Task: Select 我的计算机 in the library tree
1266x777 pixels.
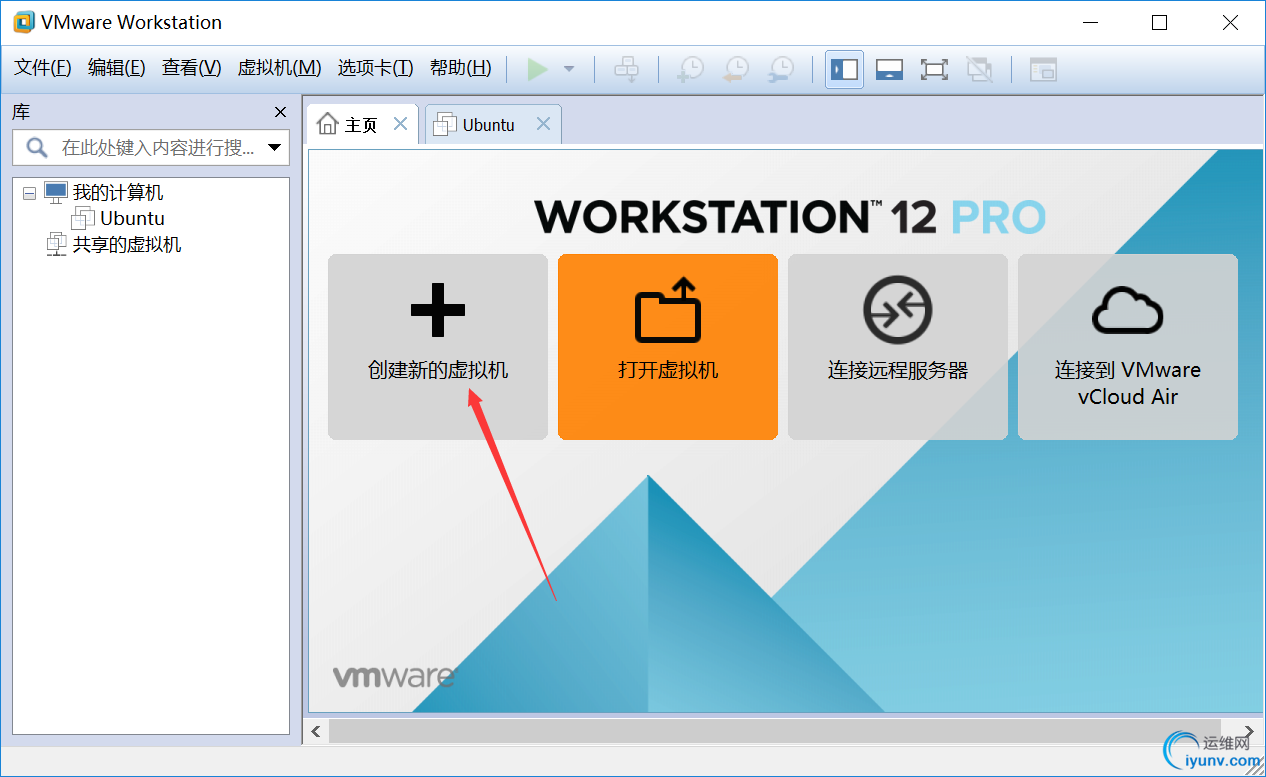Action: (x=117, y=193)
